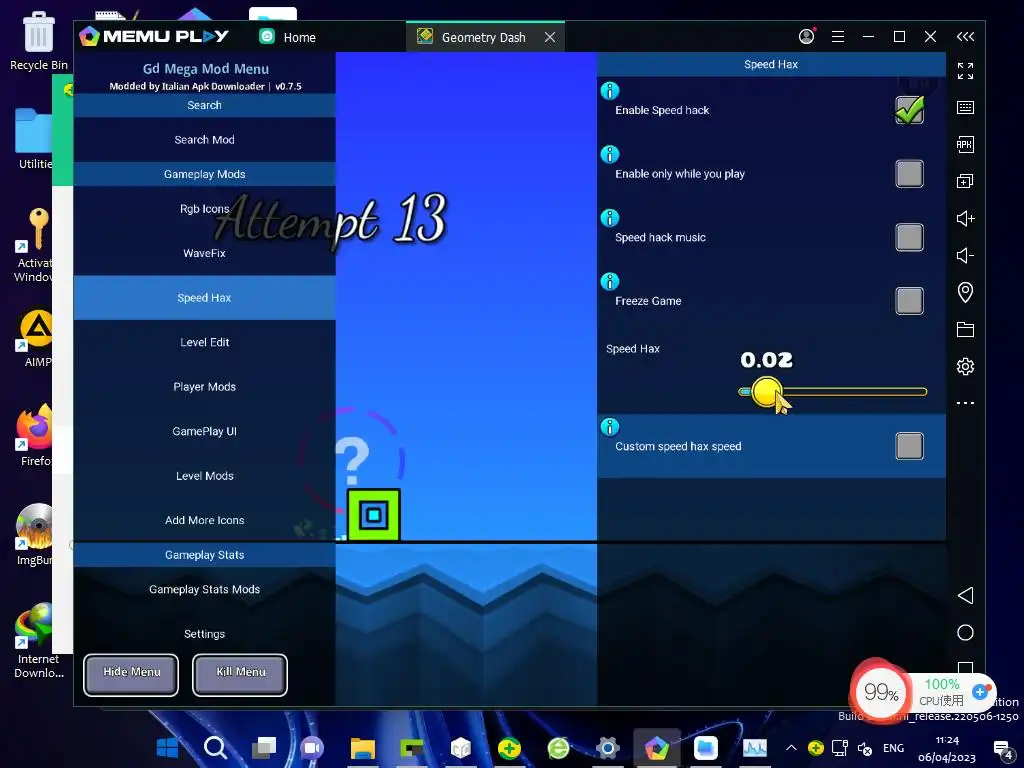The image size is (1024, 768).
Task: Select Speed Hax in mod menu
Action: tap(204, 298)
